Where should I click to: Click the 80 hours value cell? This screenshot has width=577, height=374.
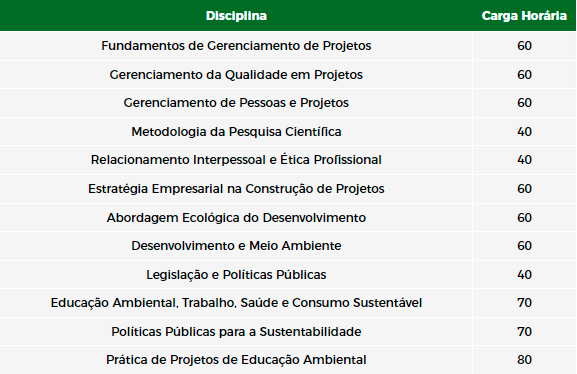(x=524, y=360)
